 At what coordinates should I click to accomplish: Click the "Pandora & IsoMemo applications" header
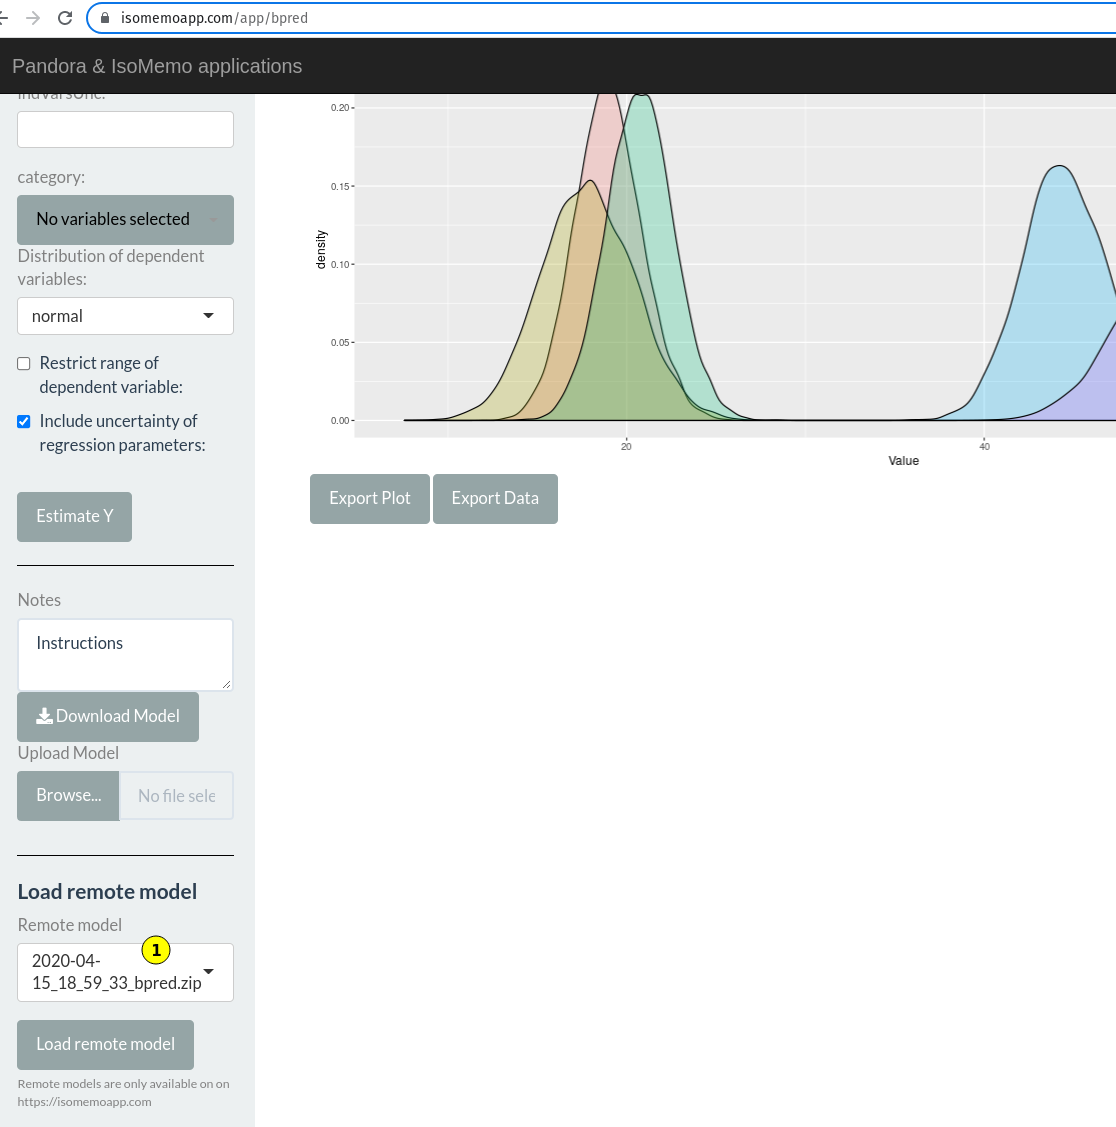tap(156, 66)
